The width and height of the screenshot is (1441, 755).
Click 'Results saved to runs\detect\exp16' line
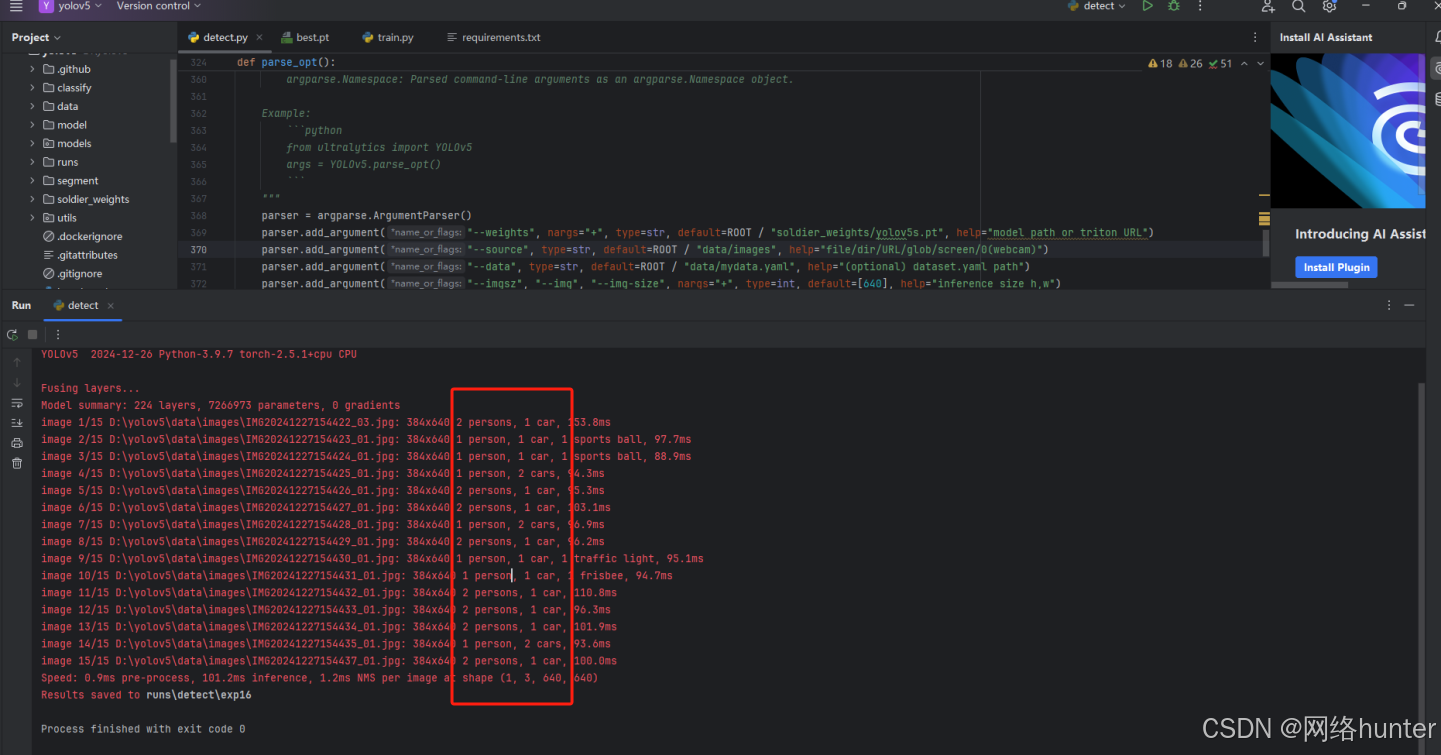[146, 695]
